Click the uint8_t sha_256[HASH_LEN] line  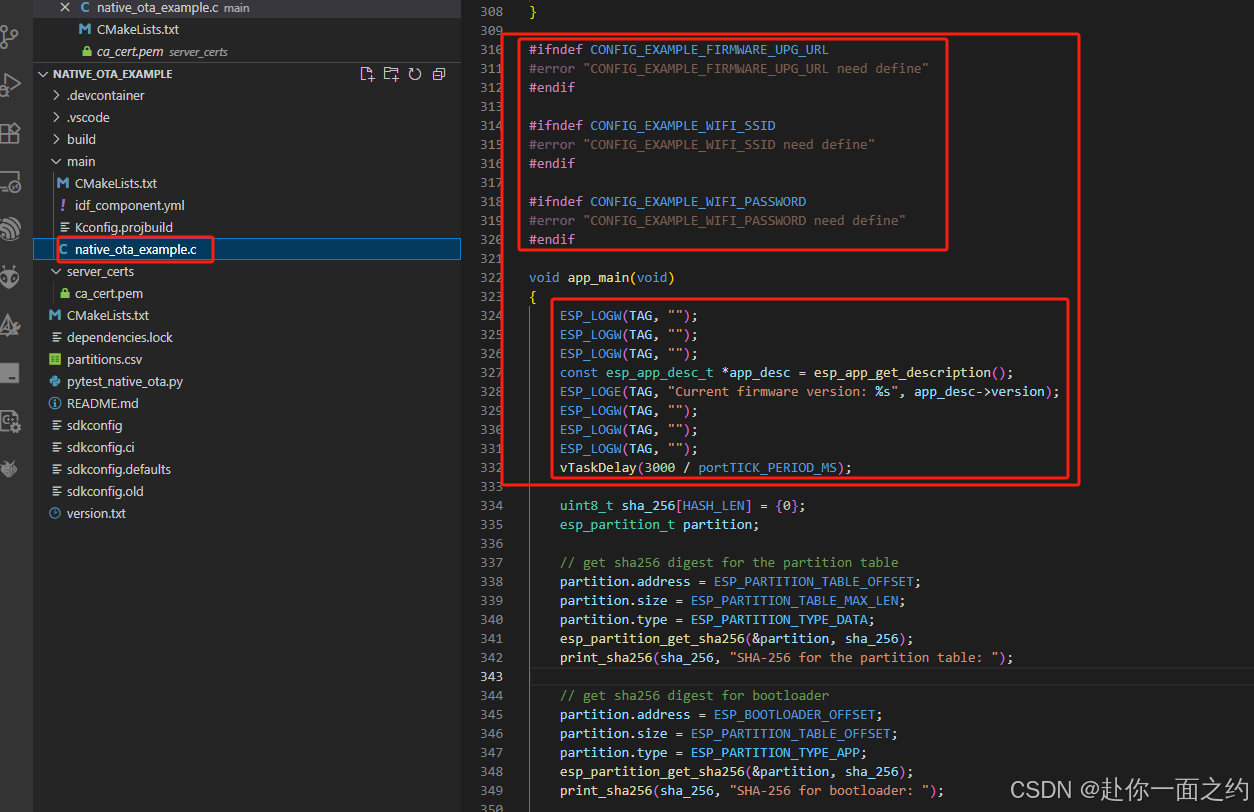682,506
